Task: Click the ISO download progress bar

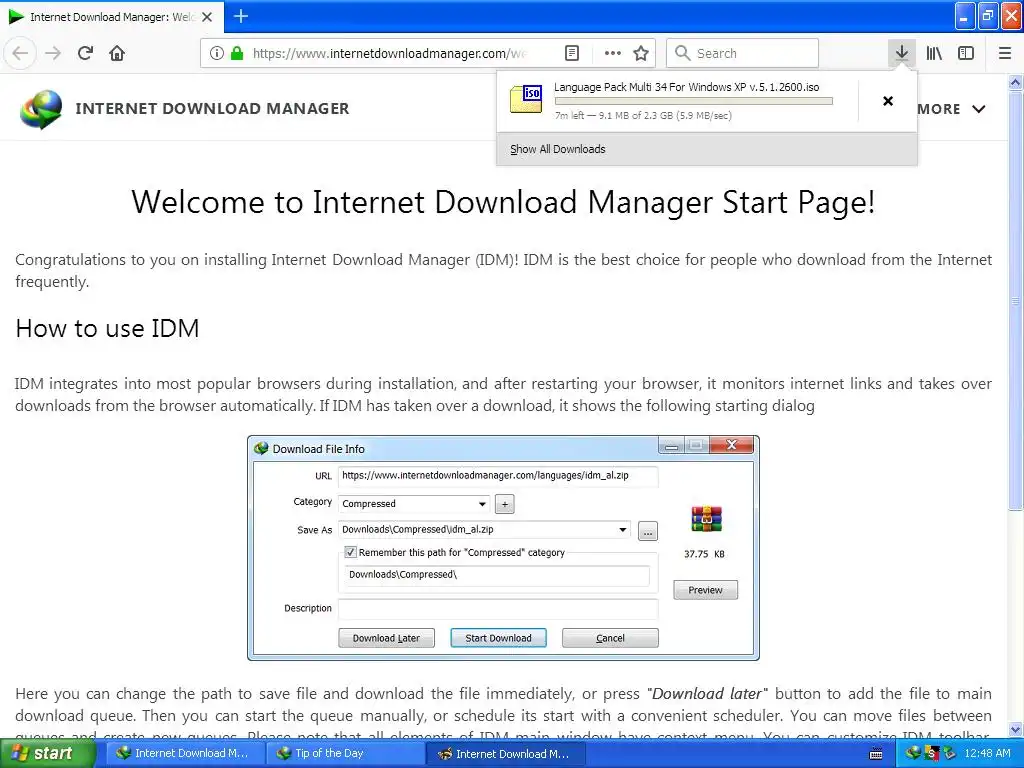Action: click(x=694, y=101)
